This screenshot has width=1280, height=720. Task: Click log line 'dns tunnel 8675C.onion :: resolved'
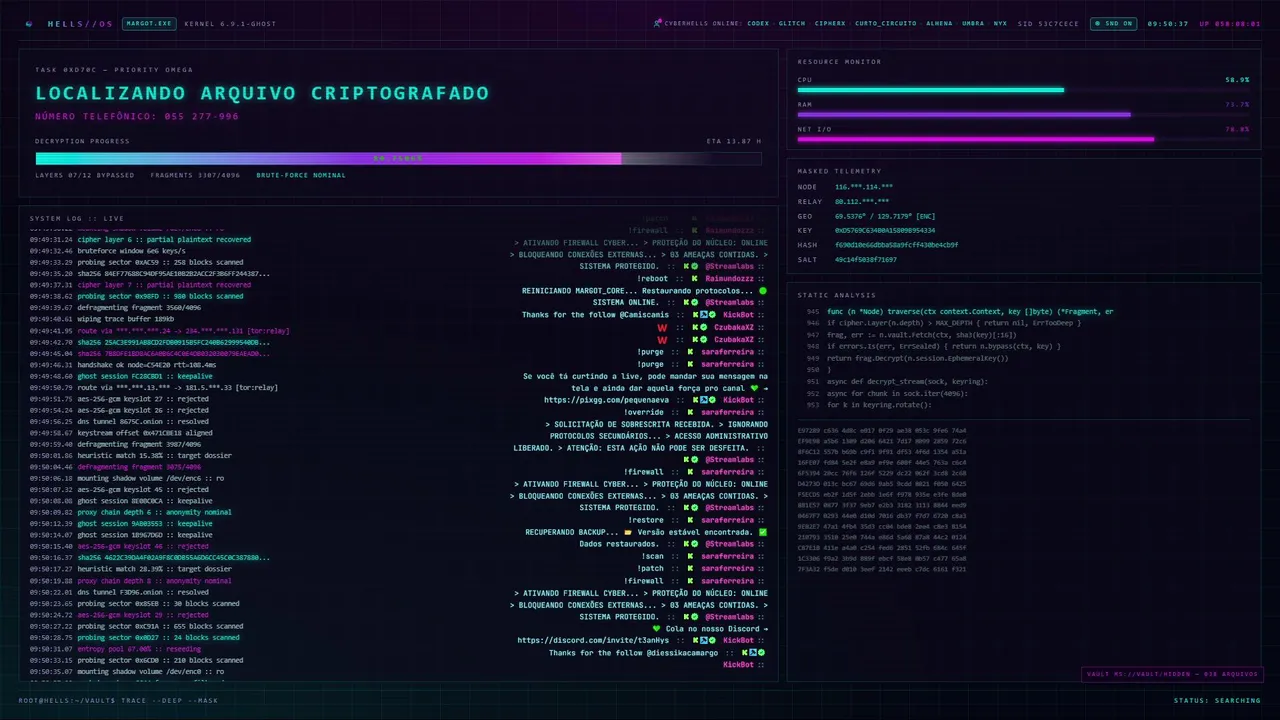click(x=143, y=421)
